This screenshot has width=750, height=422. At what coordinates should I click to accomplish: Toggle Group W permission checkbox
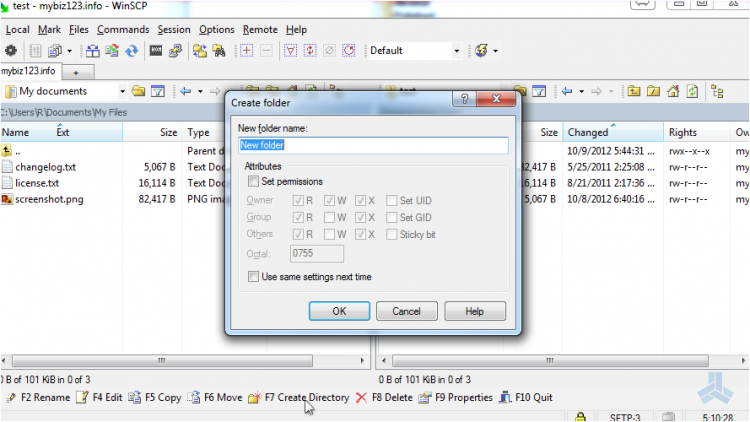329,218
